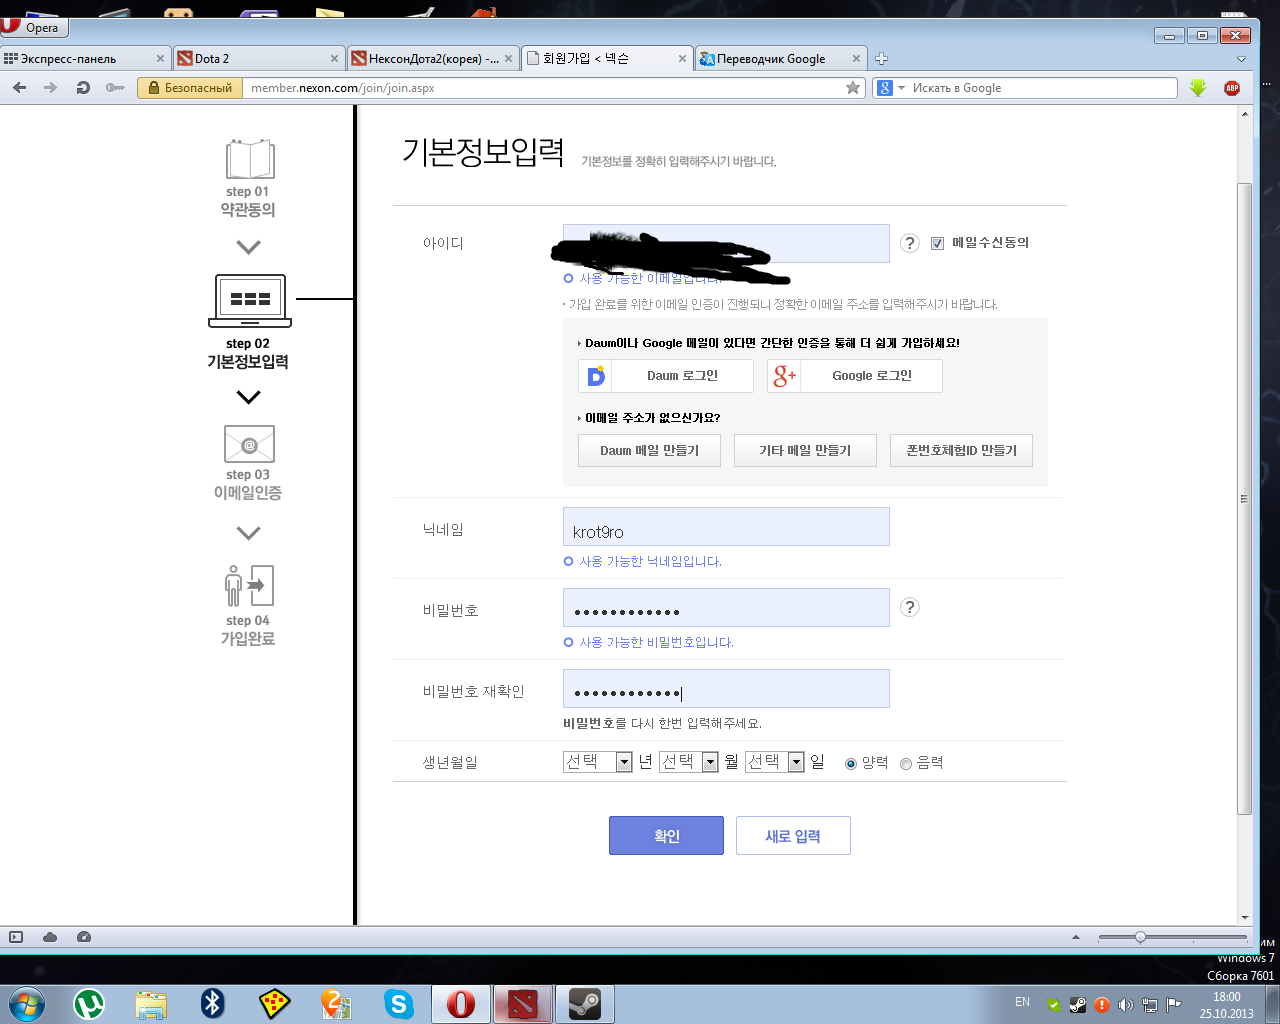Bookmark page with the star icon
Image resolution: width=1280 pixels, height=1024 pixels.
(x=853, y=88)
